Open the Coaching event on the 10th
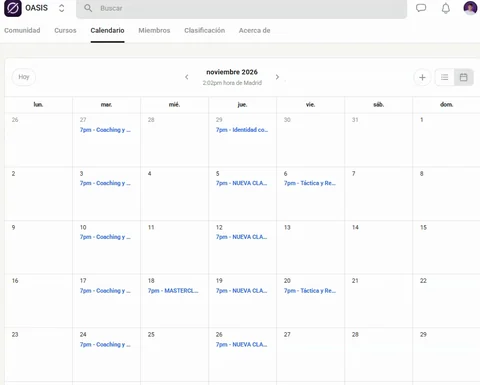The height and width of the screenshot is (385, 480). coord(105,237)
